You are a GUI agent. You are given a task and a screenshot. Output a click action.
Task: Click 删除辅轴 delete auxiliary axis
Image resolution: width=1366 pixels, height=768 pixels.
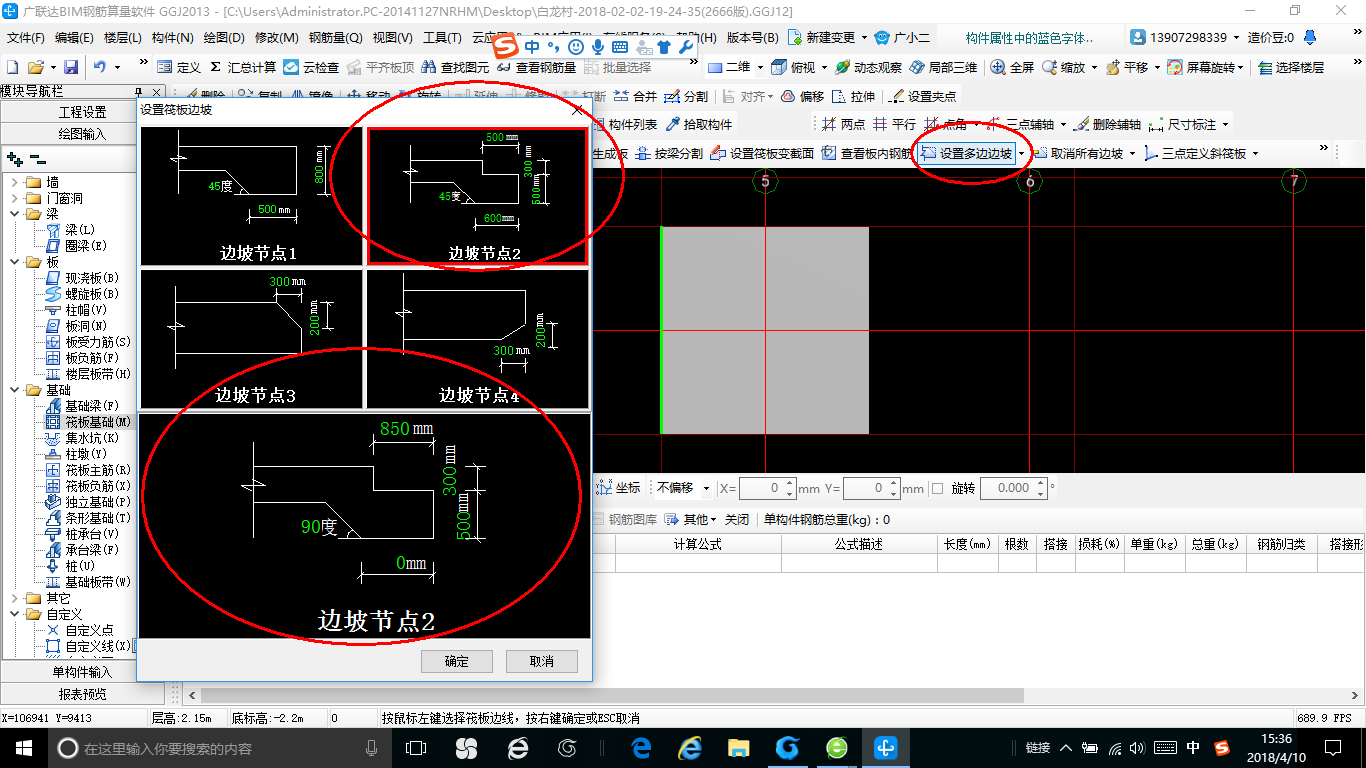(x=1106, y=124)
